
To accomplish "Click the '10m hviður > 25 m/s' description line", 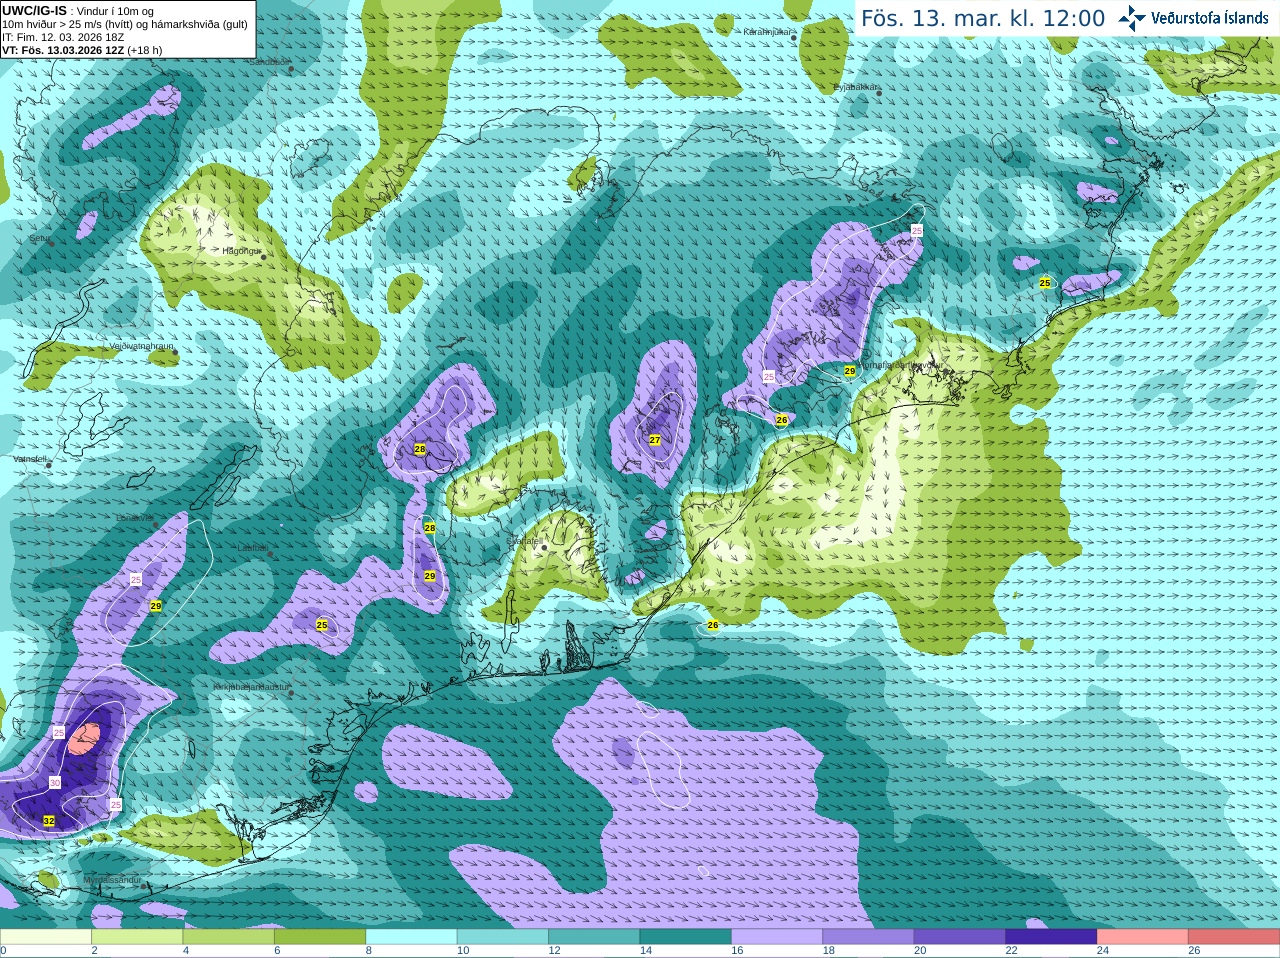I will pos(125,24).
